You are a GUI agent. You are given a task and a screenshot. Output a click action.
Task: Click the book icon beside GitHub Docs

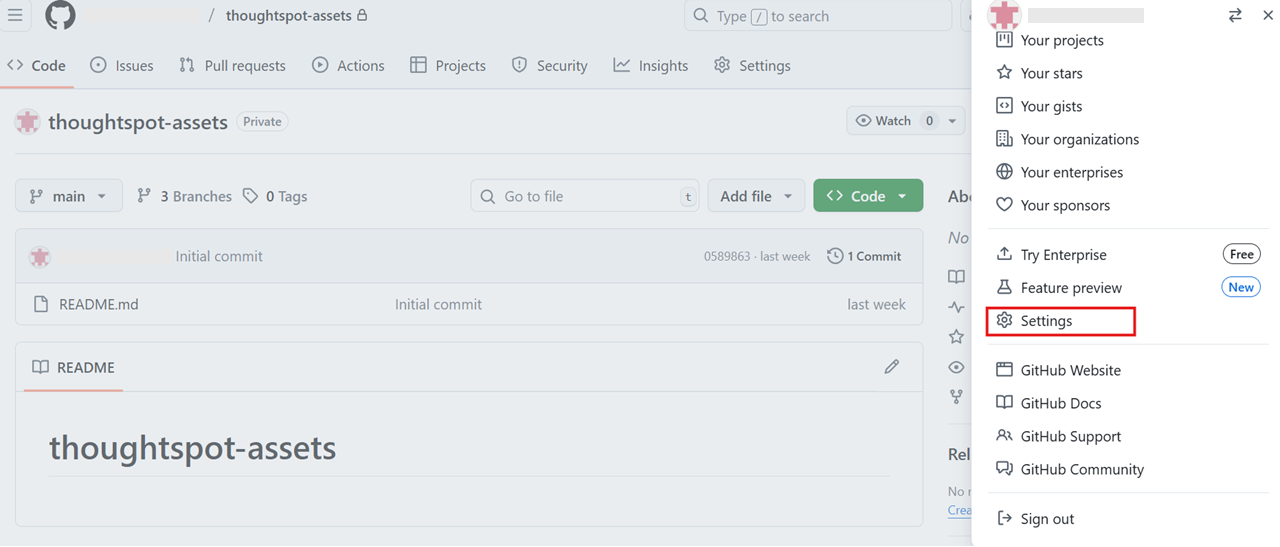pyautogui.click(x=1004, y=403)
